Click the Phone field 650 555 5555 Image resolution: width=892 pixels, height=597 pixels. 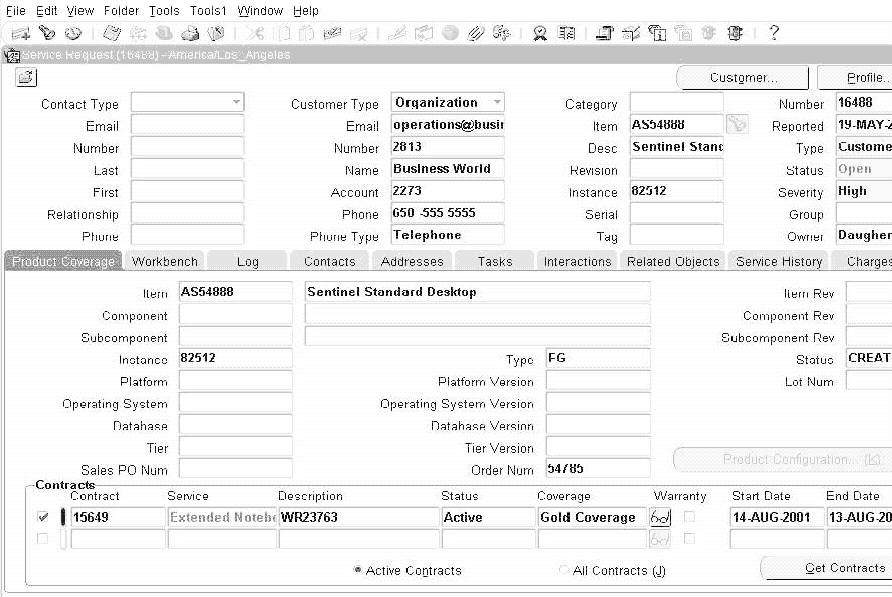[x=448, y=213]
